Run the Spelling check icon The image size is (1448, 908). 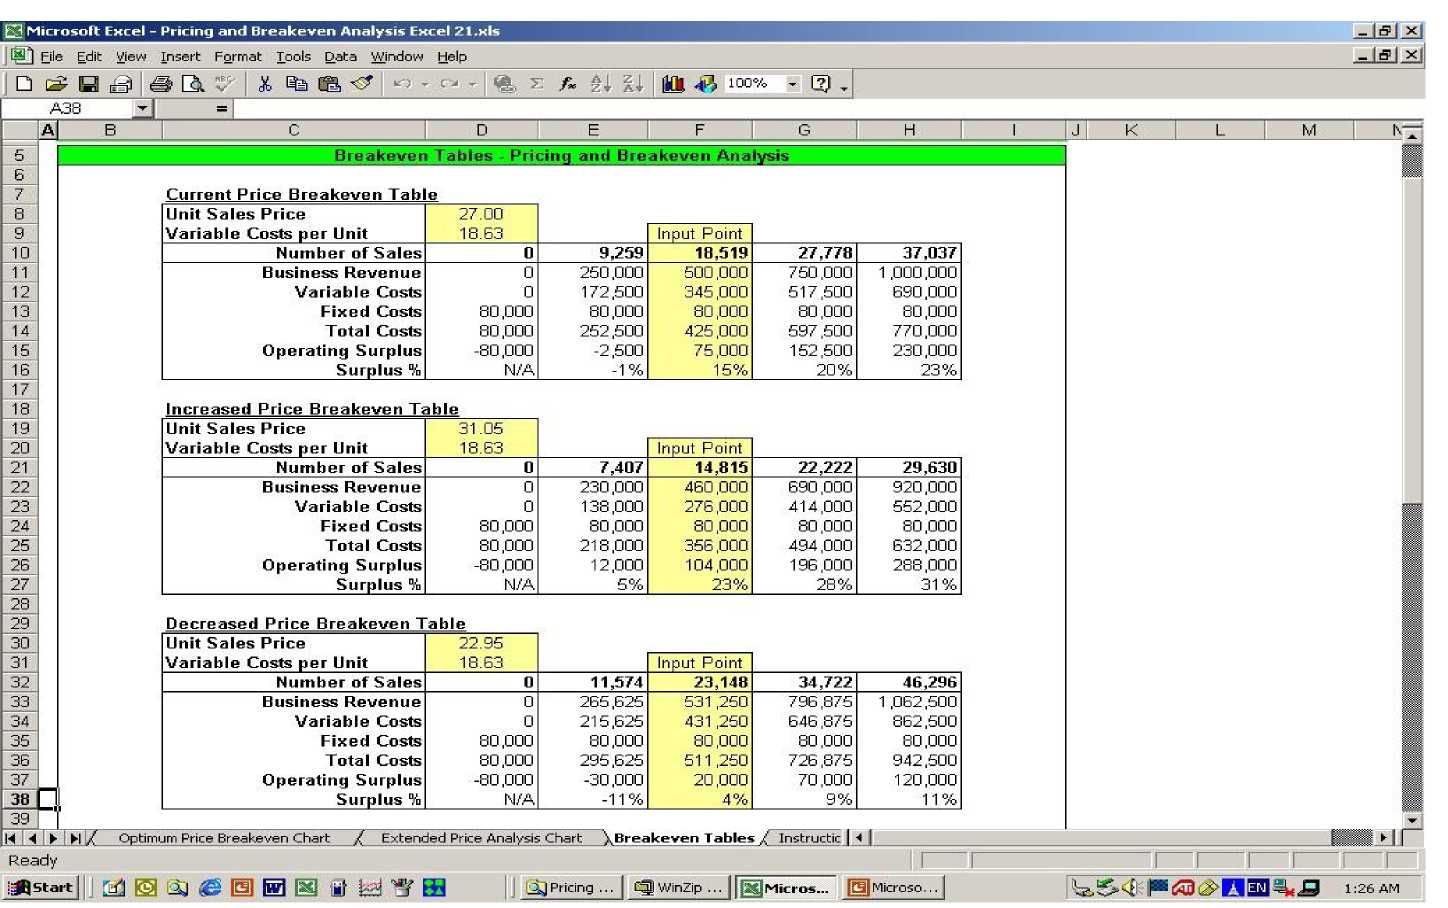pos(224,84)
